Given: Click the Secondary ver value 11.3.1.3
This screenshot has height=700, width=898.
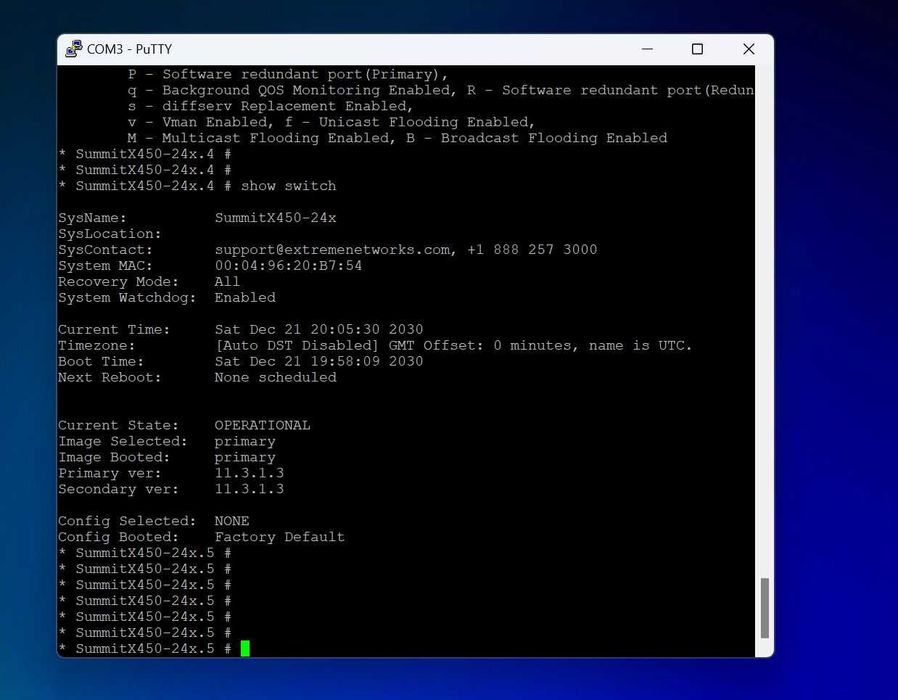Looking at the screenshot, I should click(249, 489).
